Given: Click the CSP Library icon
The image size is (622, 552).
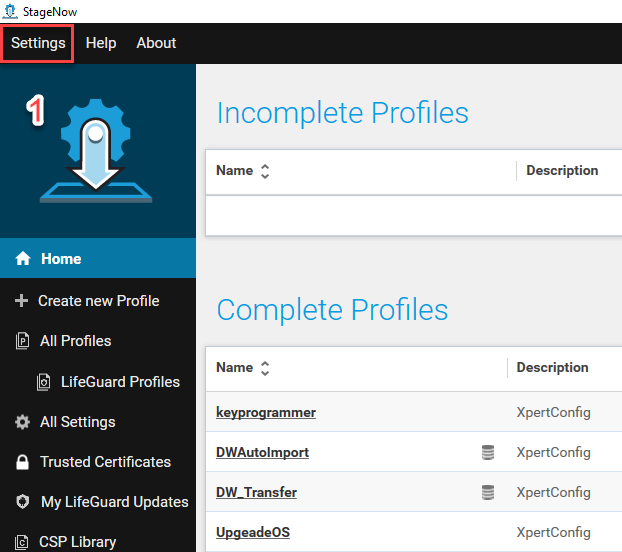Looking at the screenshot, I should pyautogui.click(x=22, y=542).
